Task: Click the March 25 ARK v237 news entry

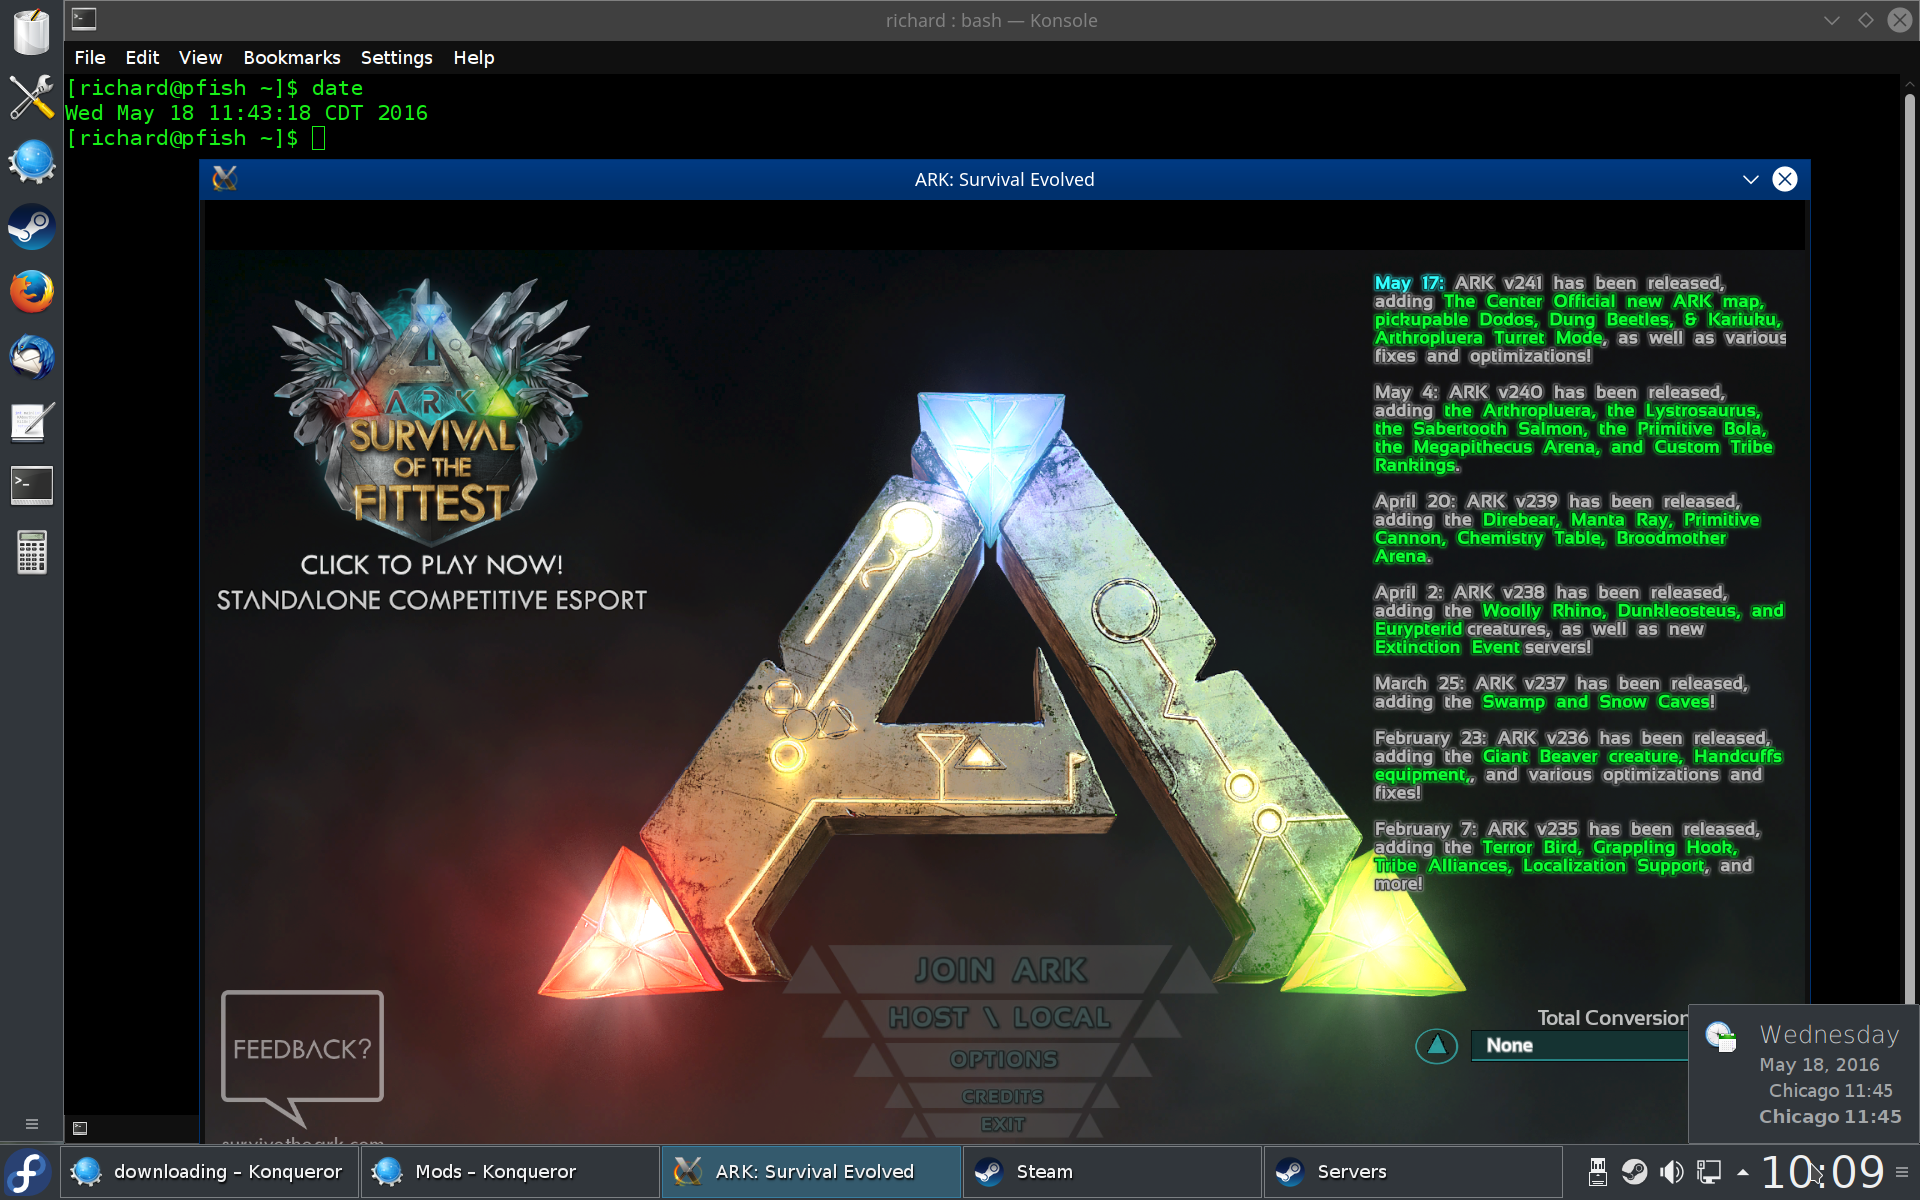Action: pyautogui.click(x=1560, y=693)
